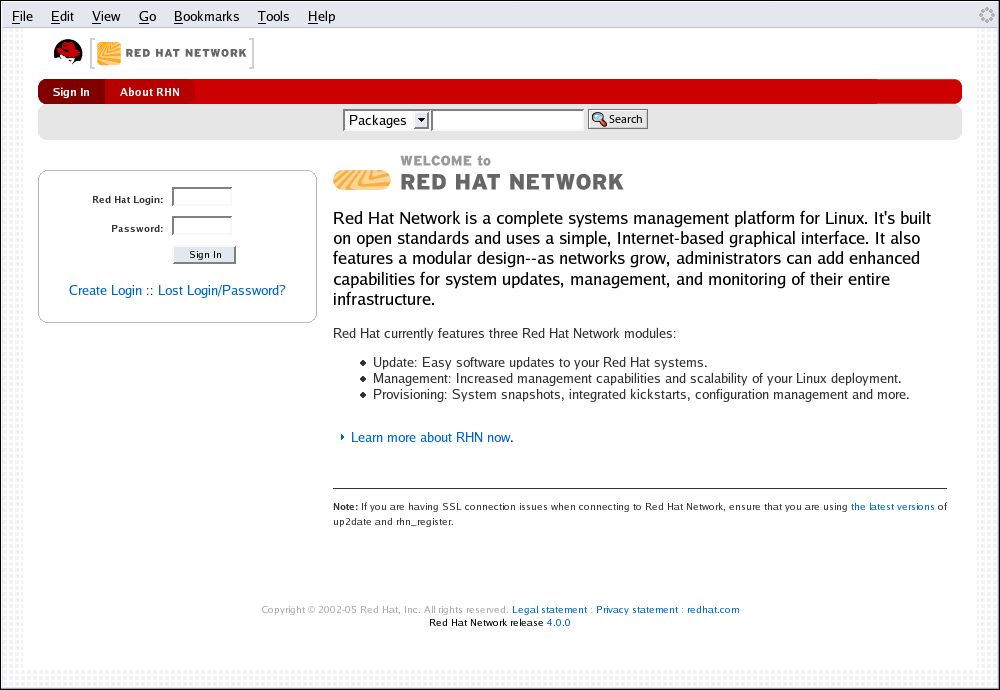Click the Red Hat shadowman logo

[68, 52]
